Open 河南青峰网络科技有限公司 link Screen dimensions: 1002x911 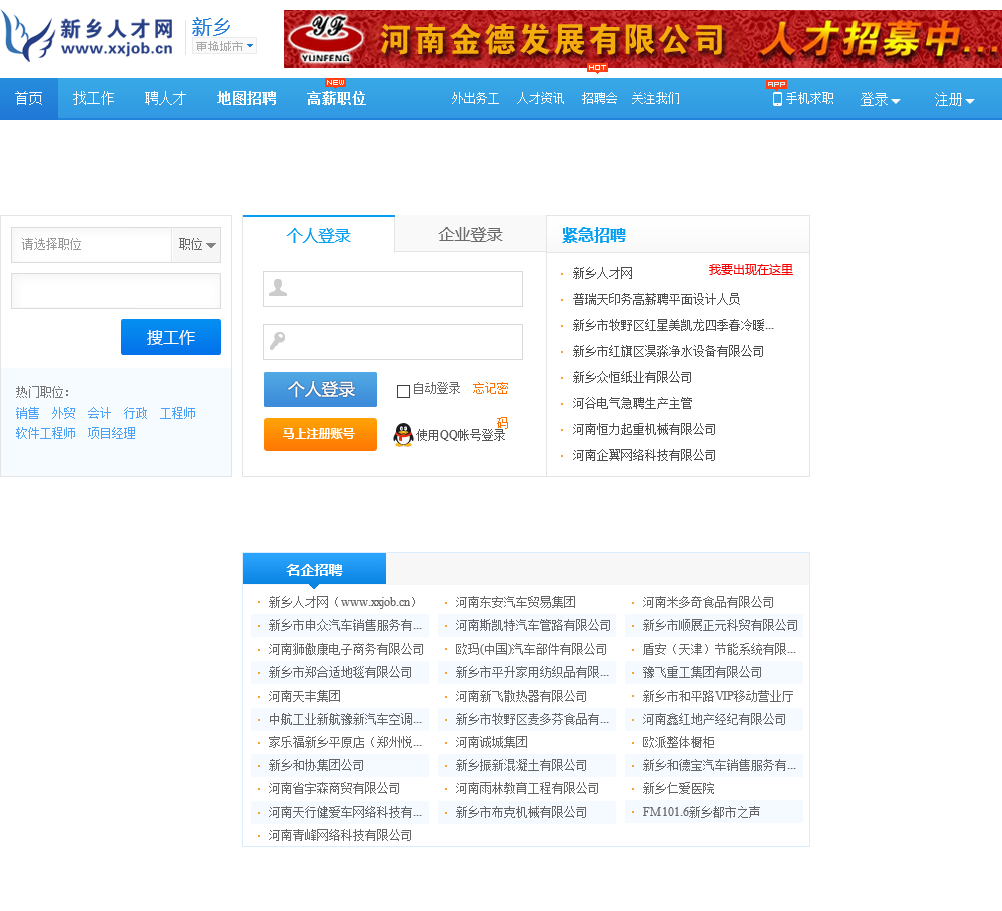[340, 836]
